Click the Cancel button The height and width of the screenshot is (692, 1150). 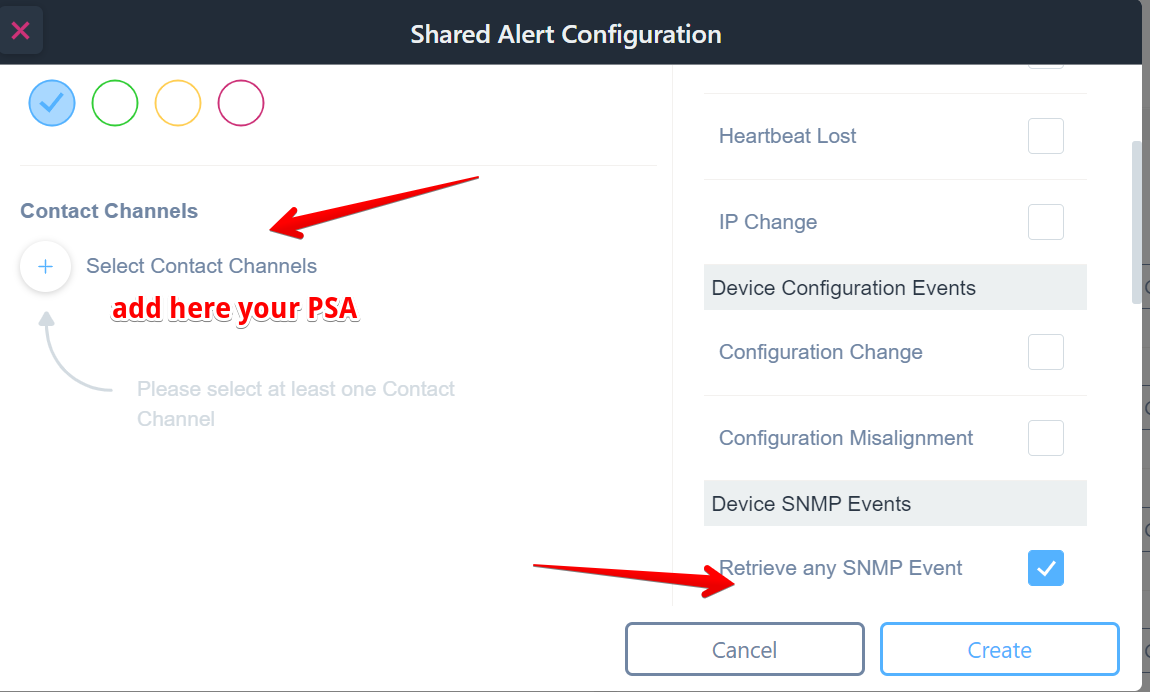[x=744, y=649]
